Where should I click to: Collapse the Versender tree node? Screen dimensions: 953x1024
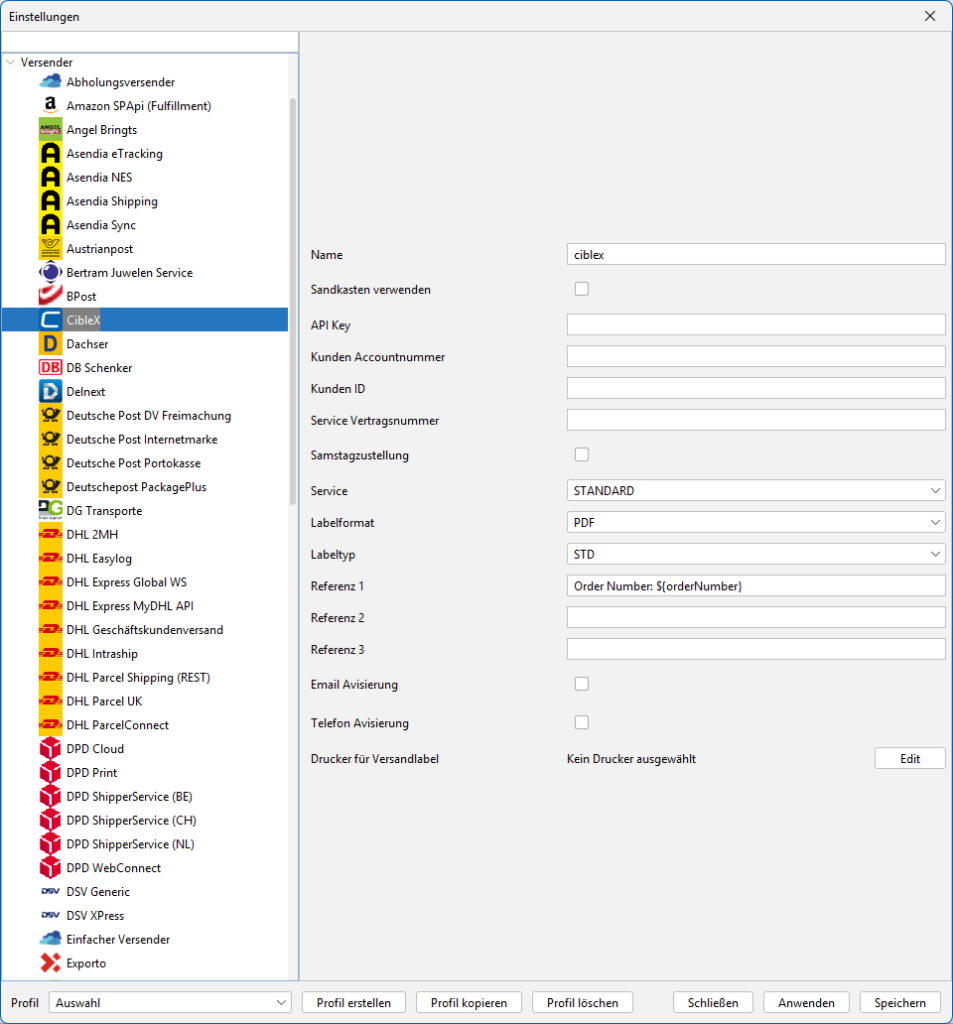click(x=10, y=62)
